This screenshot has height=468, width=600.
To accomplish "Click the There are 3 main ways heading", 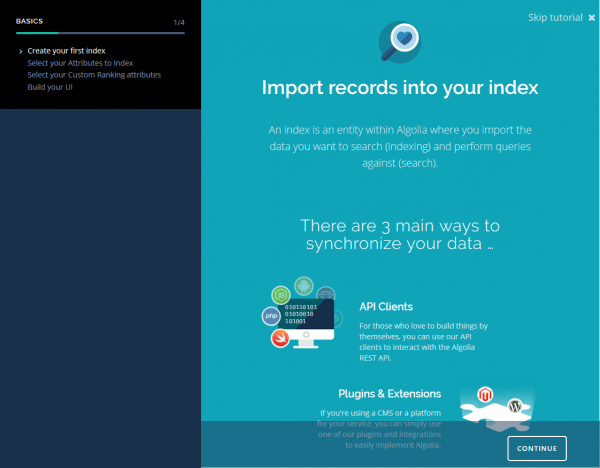I will 400,235.
